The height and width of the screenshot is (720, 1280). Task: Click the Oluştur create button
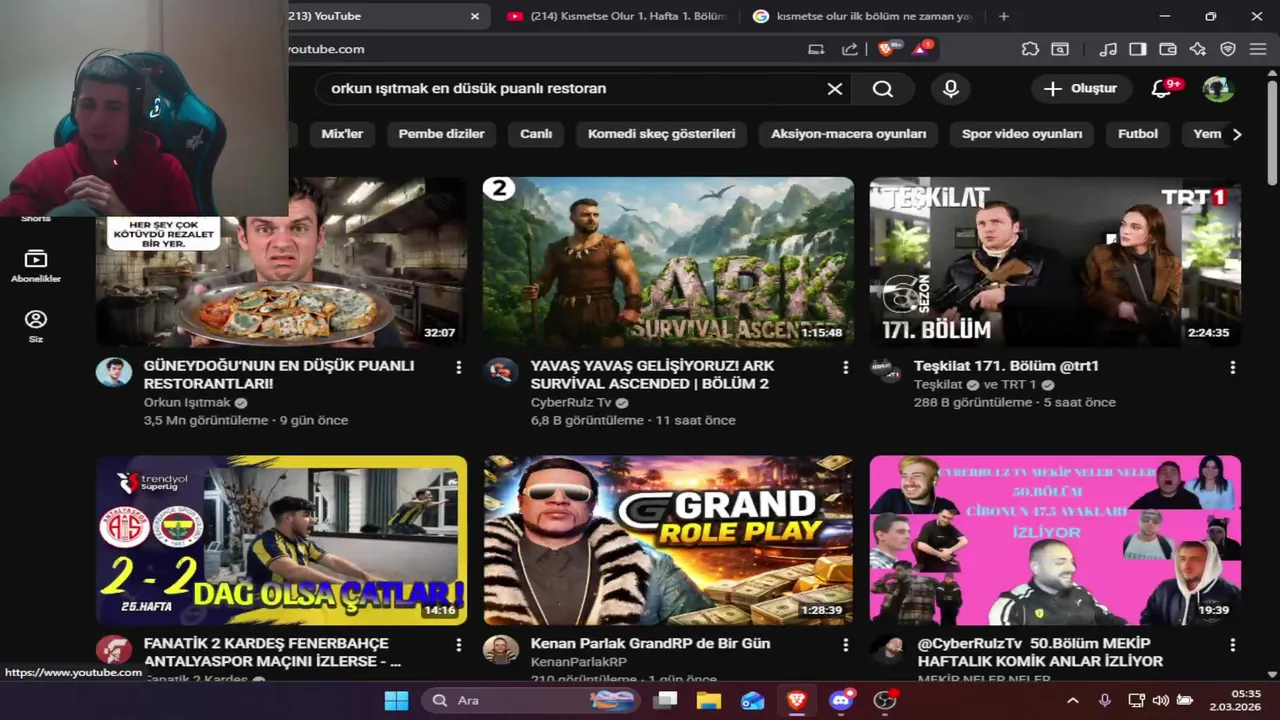click(1080, 89)
